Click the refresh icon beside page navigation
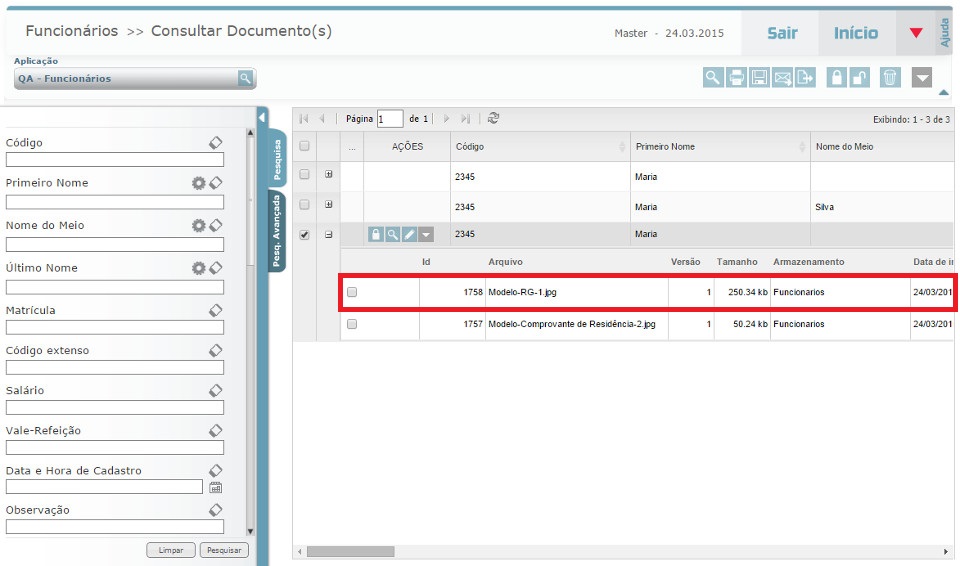Image resolution: width=960 pixels, height=566 pixels. (493, 118)
